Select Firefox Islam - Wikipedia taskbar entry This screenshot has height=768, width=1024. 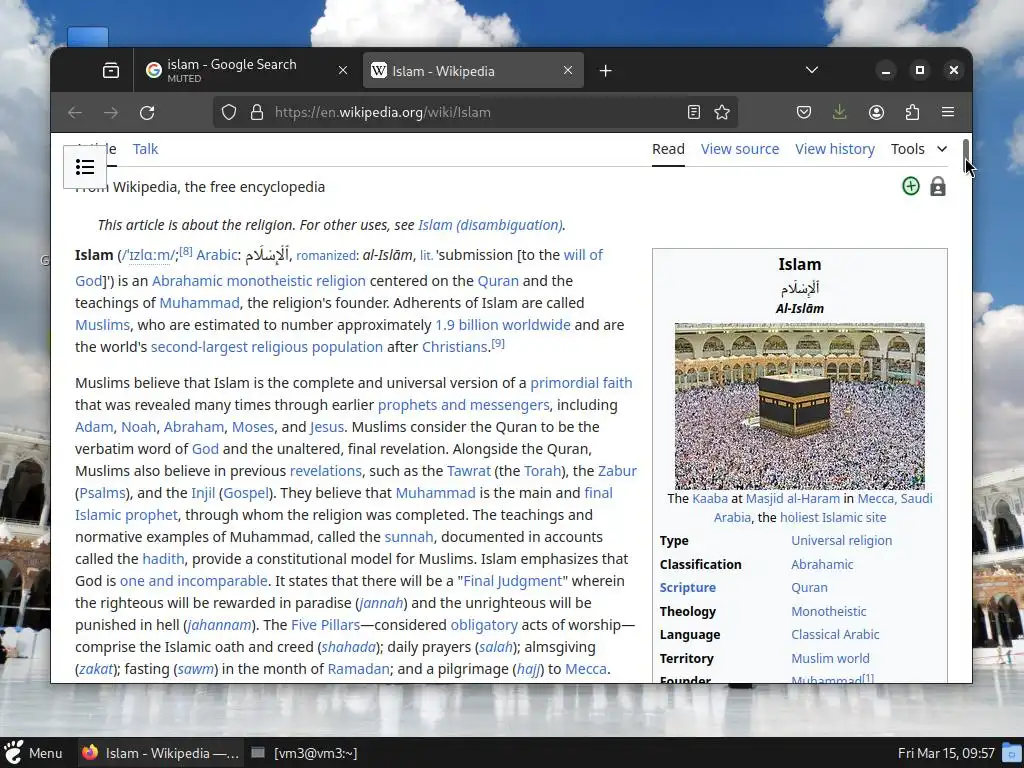pos(160,753)
